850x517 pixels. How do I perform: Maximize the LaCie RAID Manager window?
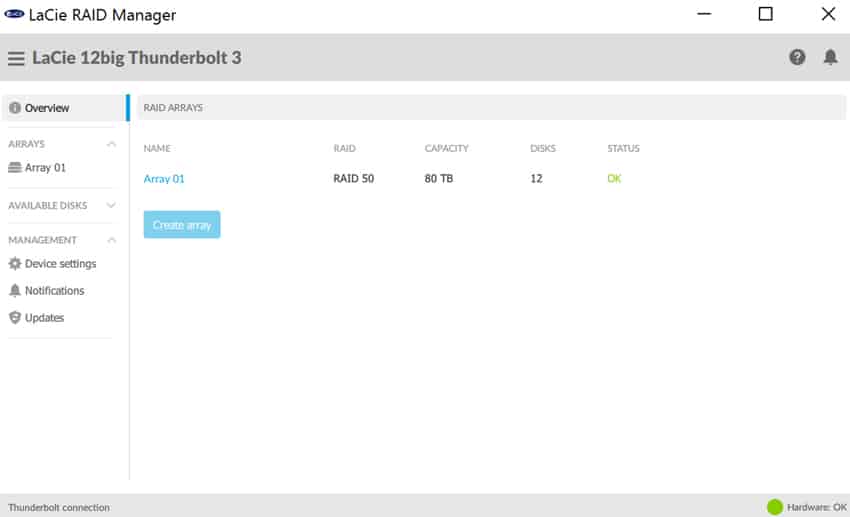[x=765, y=14]
